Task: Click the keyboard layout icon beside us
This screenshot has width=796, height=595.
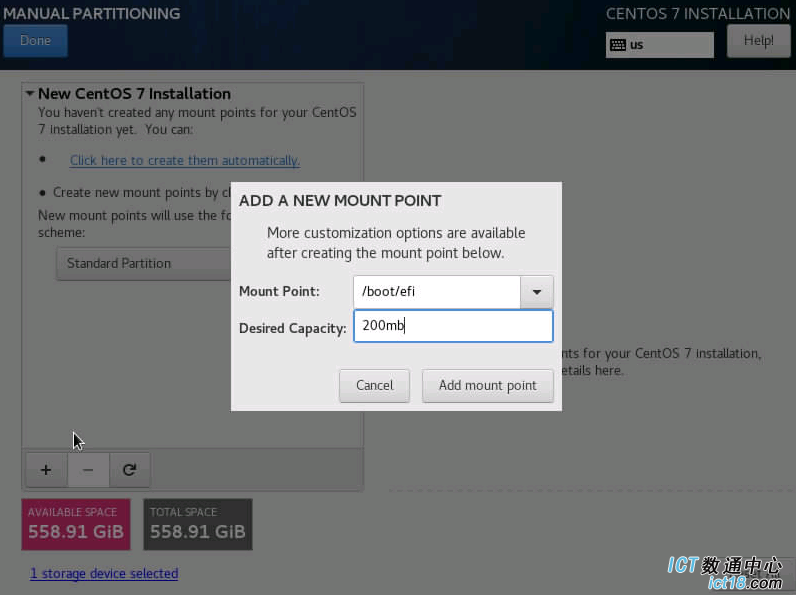Action: tap(618, 45)
